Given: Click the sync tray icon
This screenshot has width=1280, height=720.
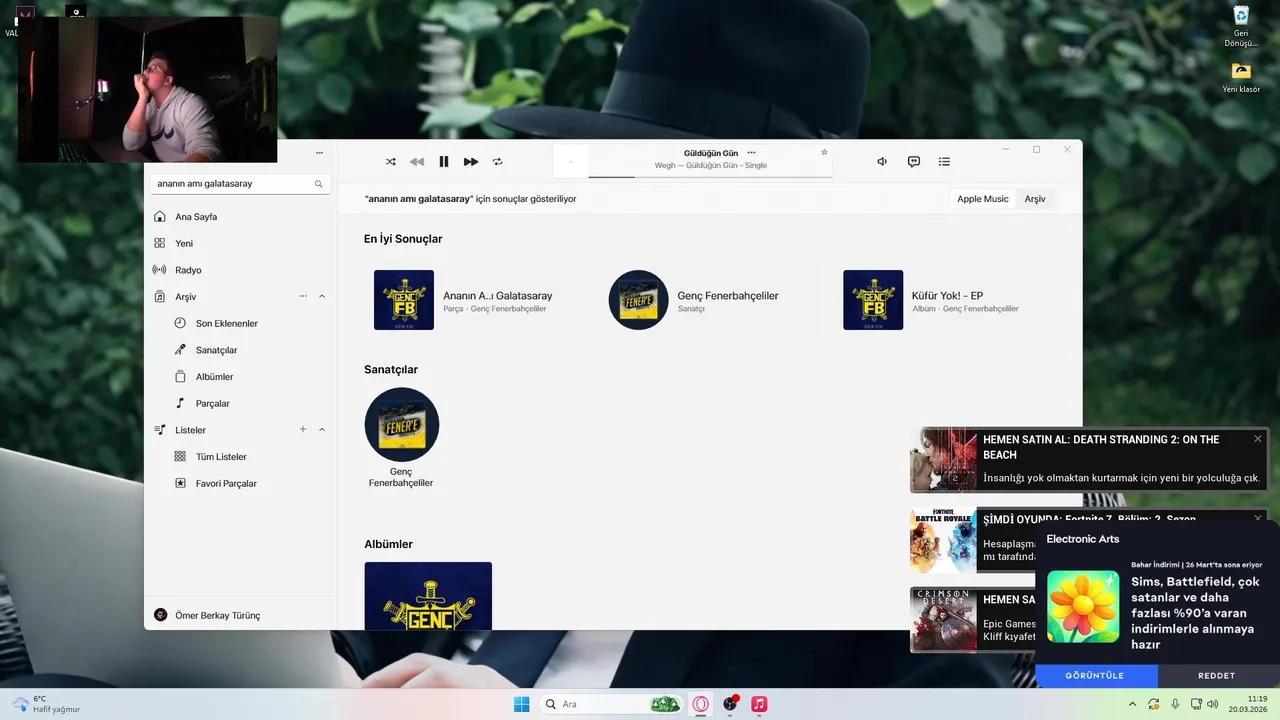Looking at the screenshot, I should [x=1154, y=704].
